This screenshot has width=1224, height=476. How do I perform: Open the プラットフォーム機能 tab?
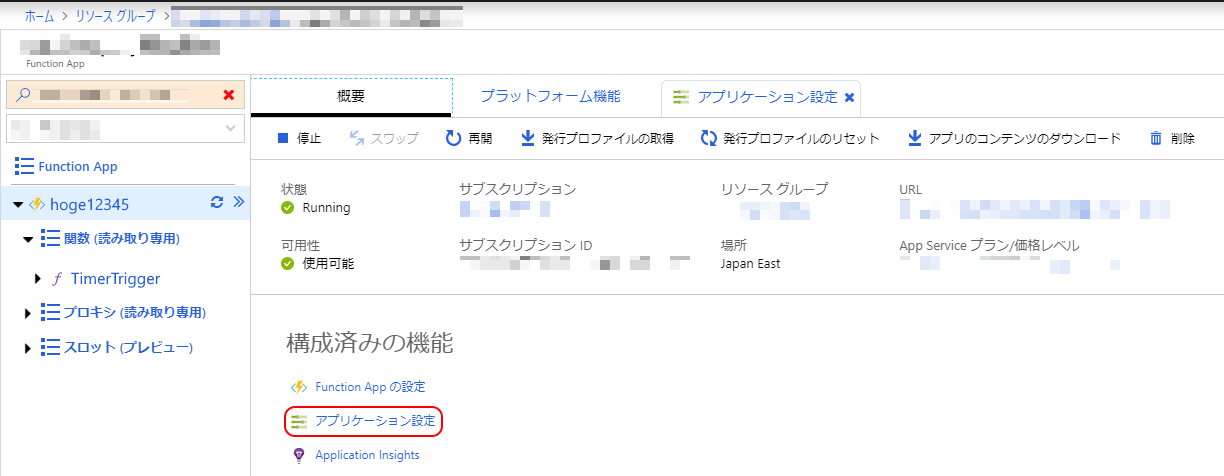coord(550,96)
